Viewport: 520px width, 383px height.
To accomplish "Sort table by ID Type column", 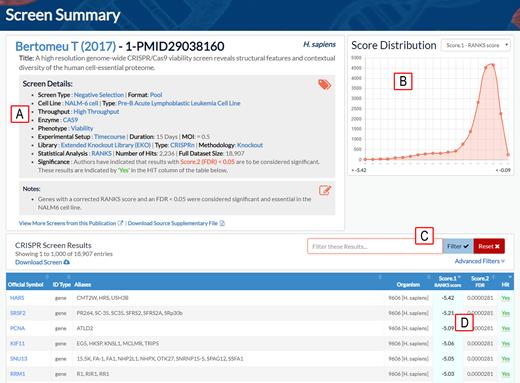I will click(x=62, y=284).
